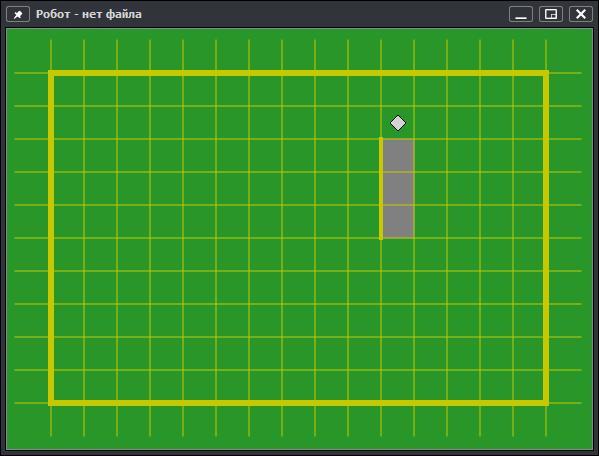The height and width of the screenshot is (456, 599).
Task: Click the bottom-right corner cell of the field
Action: tap(529, 386)
